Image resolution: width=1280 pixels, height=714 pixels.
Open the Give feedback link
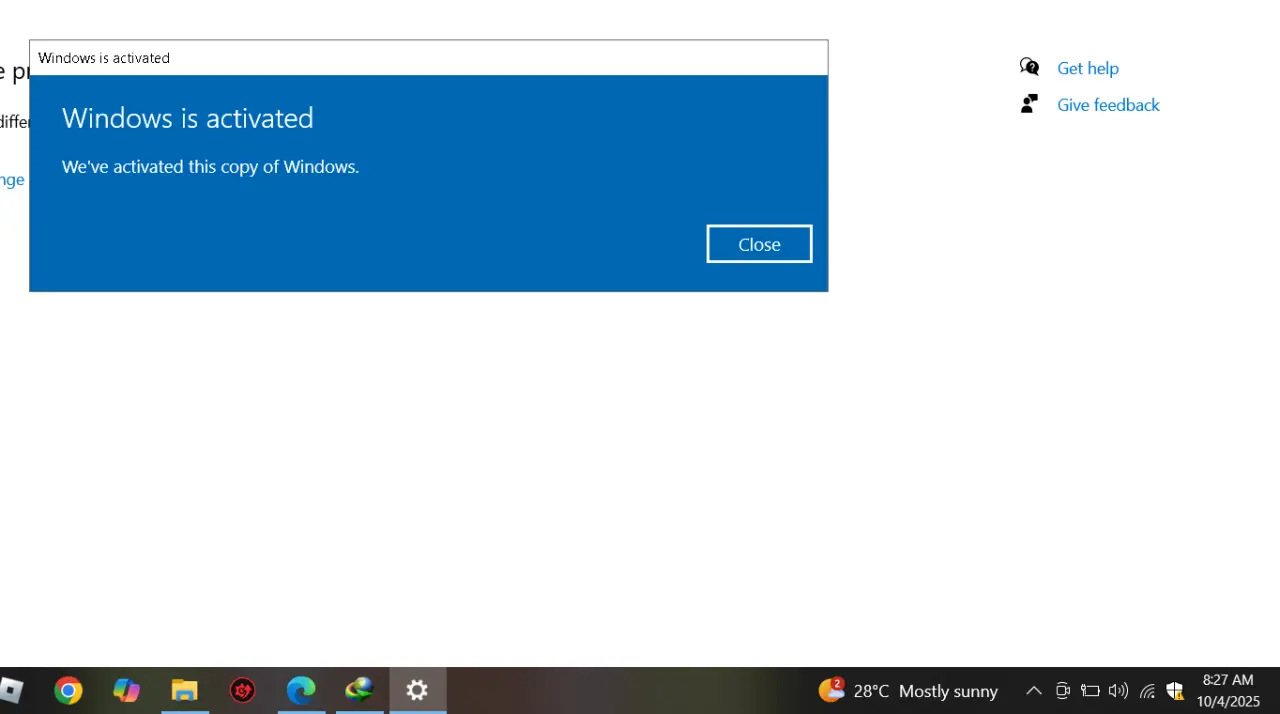point(1108,105)
